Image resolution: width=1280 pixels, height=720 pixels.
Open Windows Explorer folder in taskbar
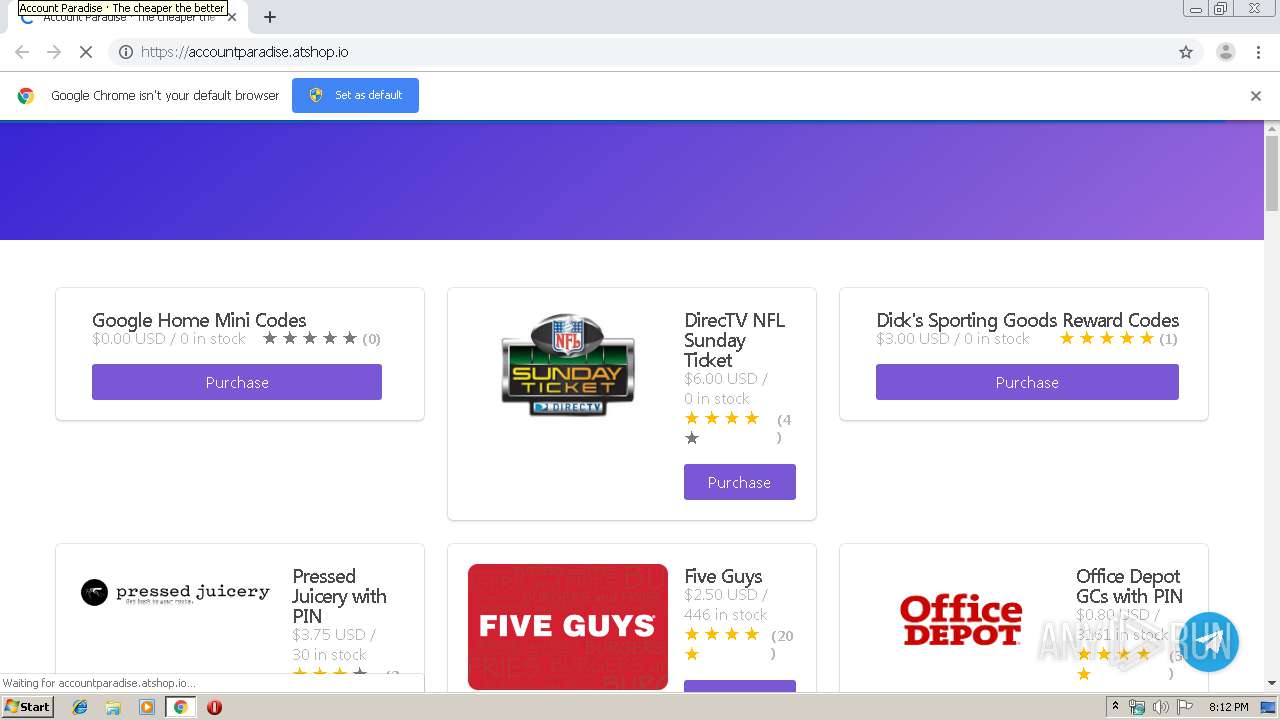pyautogui.click(x=113, y=707)
